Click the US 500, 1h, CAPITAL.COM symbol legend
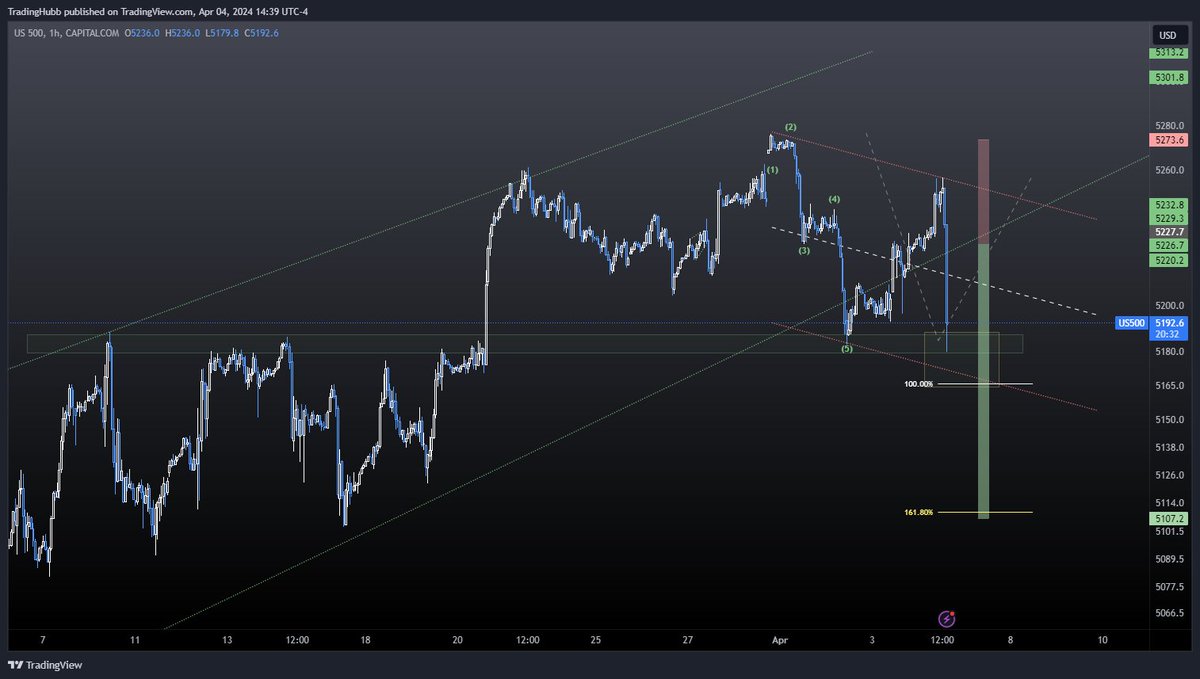 click(65, 33)
